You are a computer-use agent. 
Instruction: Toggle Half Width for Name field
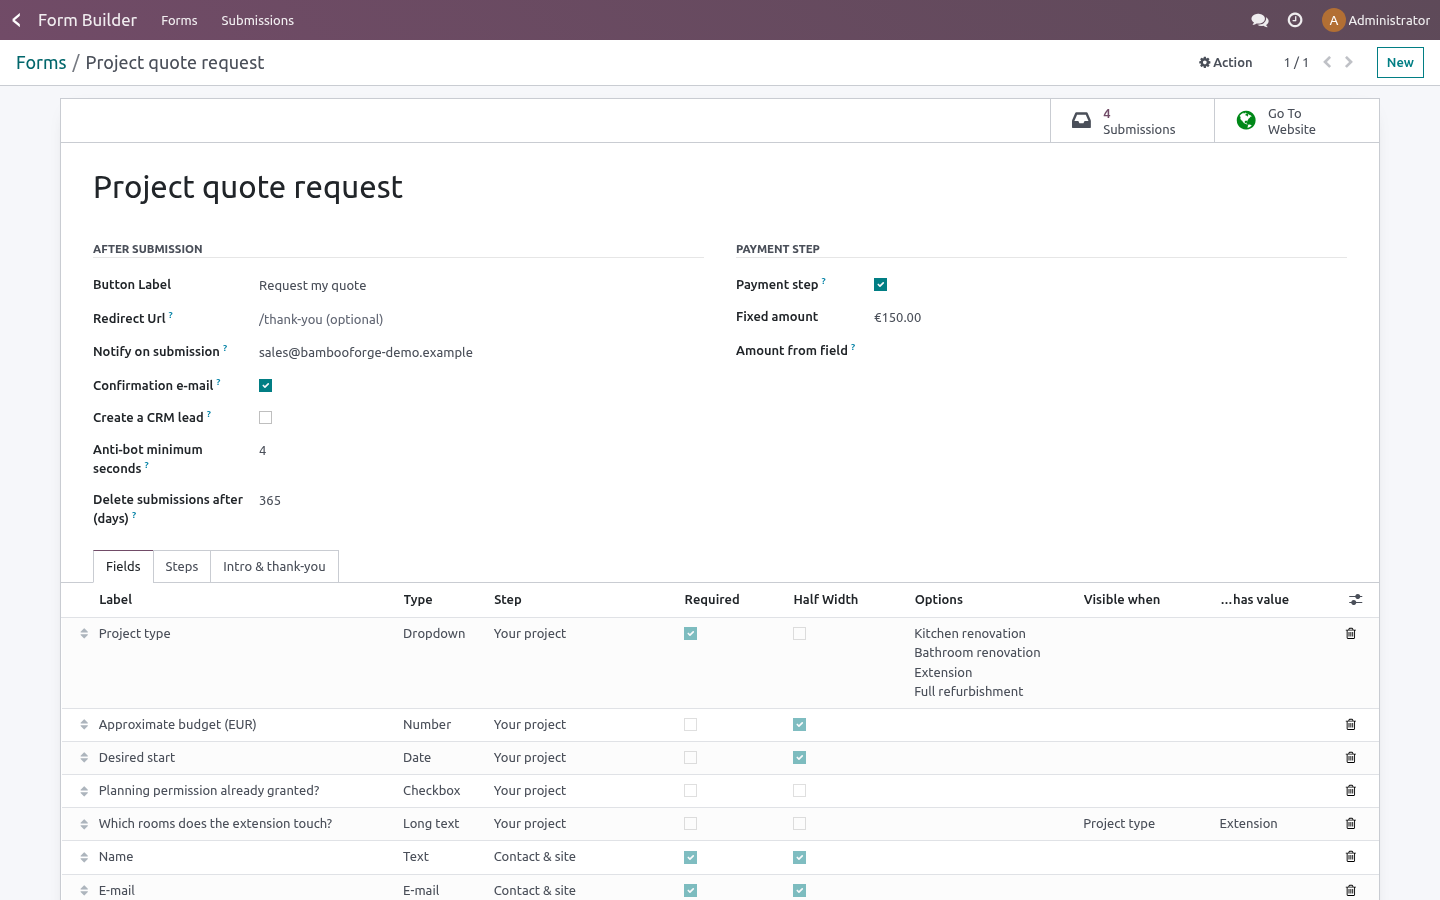click(799, 858)
